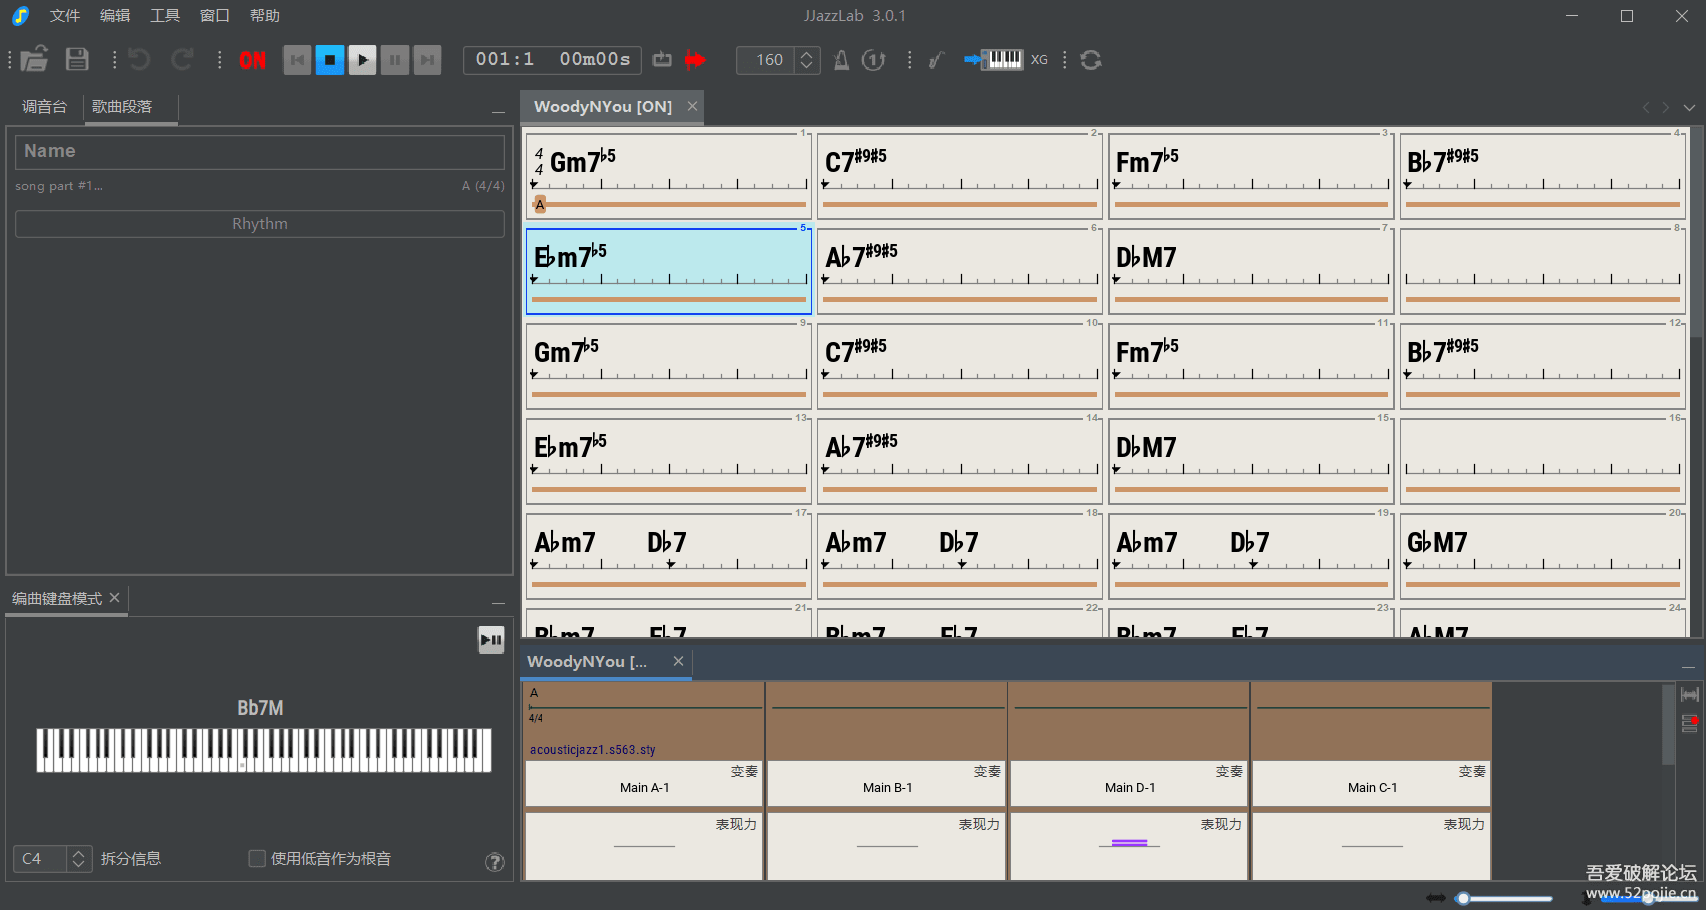This screenshot has height=910, width=1706.
Task: Click the metronome click icon
Action: coord(841,60)
